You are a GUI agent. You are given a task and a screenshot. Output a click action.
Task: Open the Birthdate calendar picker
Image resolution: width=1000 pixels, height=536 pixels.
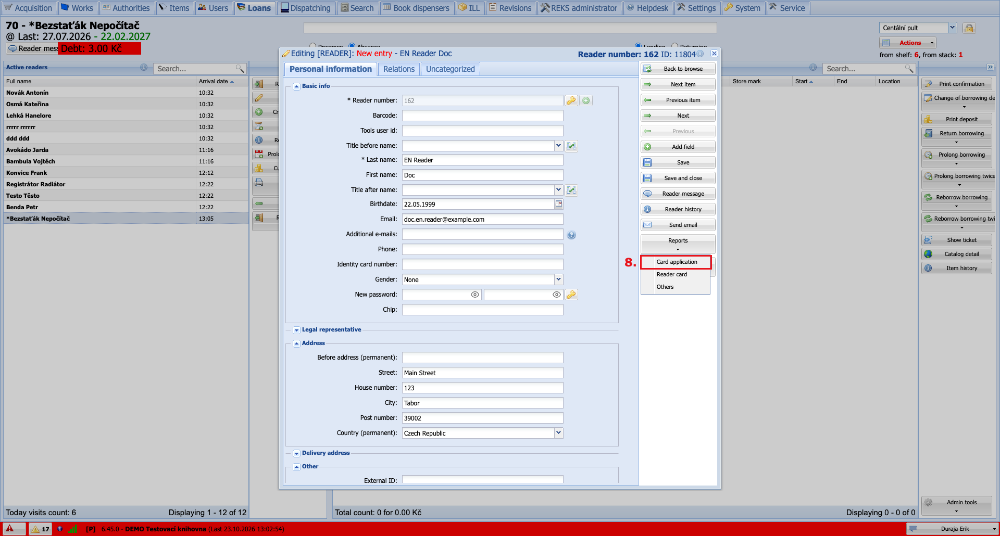[x=559, y=204]
